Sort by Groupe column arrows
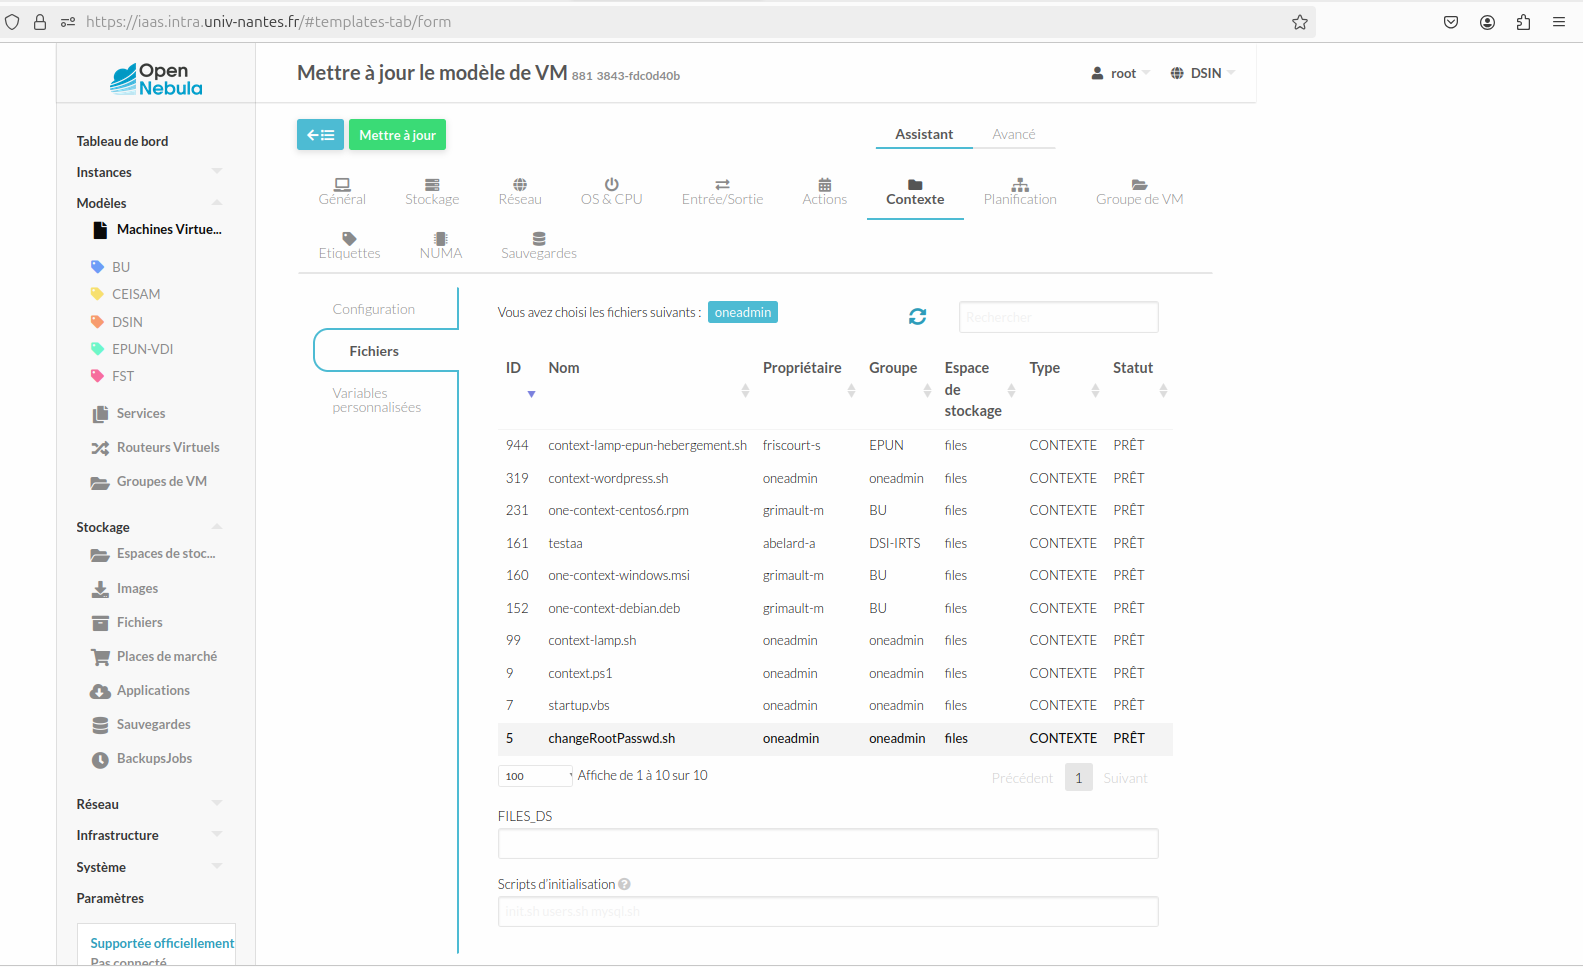This screenshot has width=1583, height=967. click(x=927, y=390)
